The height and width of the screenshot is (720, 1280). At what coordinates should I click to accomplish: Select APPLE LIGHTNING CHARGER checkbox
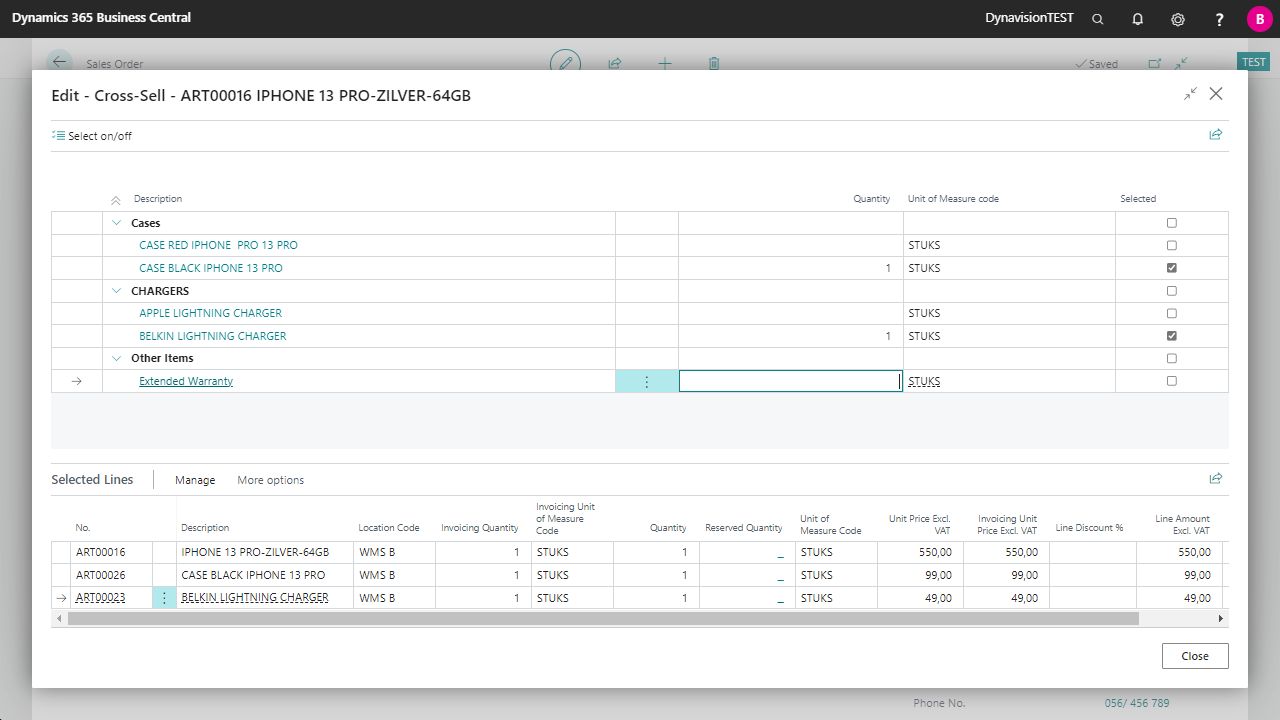coord(1172,313)
